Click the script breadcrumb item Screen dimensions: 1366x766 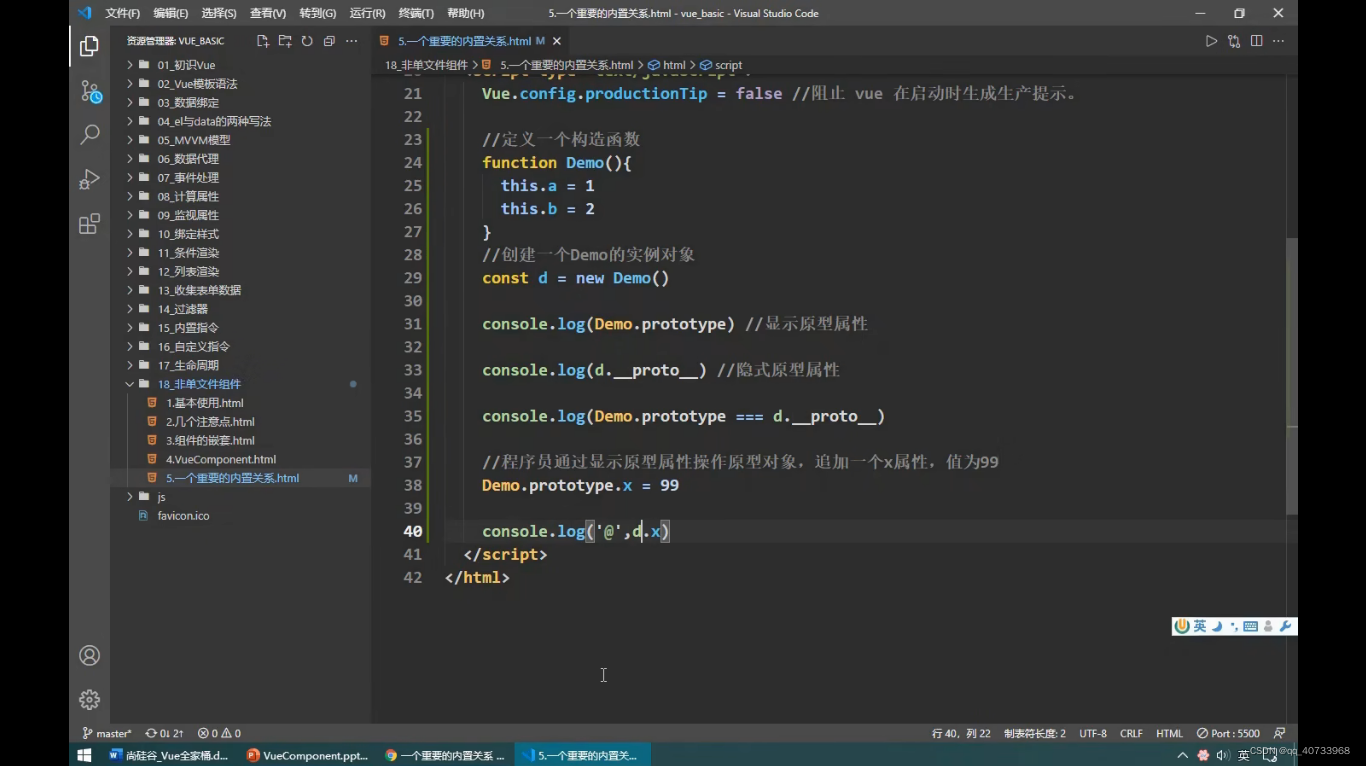721,65
